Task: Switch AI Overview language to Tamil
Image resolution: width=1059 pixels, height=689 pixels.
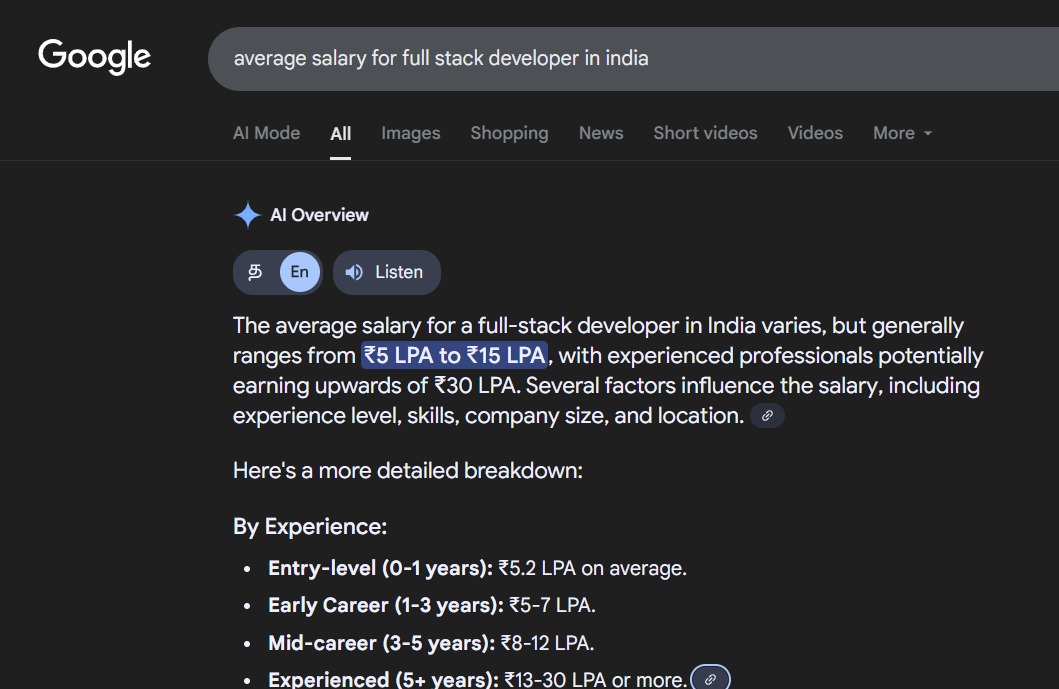Action: 256,272
